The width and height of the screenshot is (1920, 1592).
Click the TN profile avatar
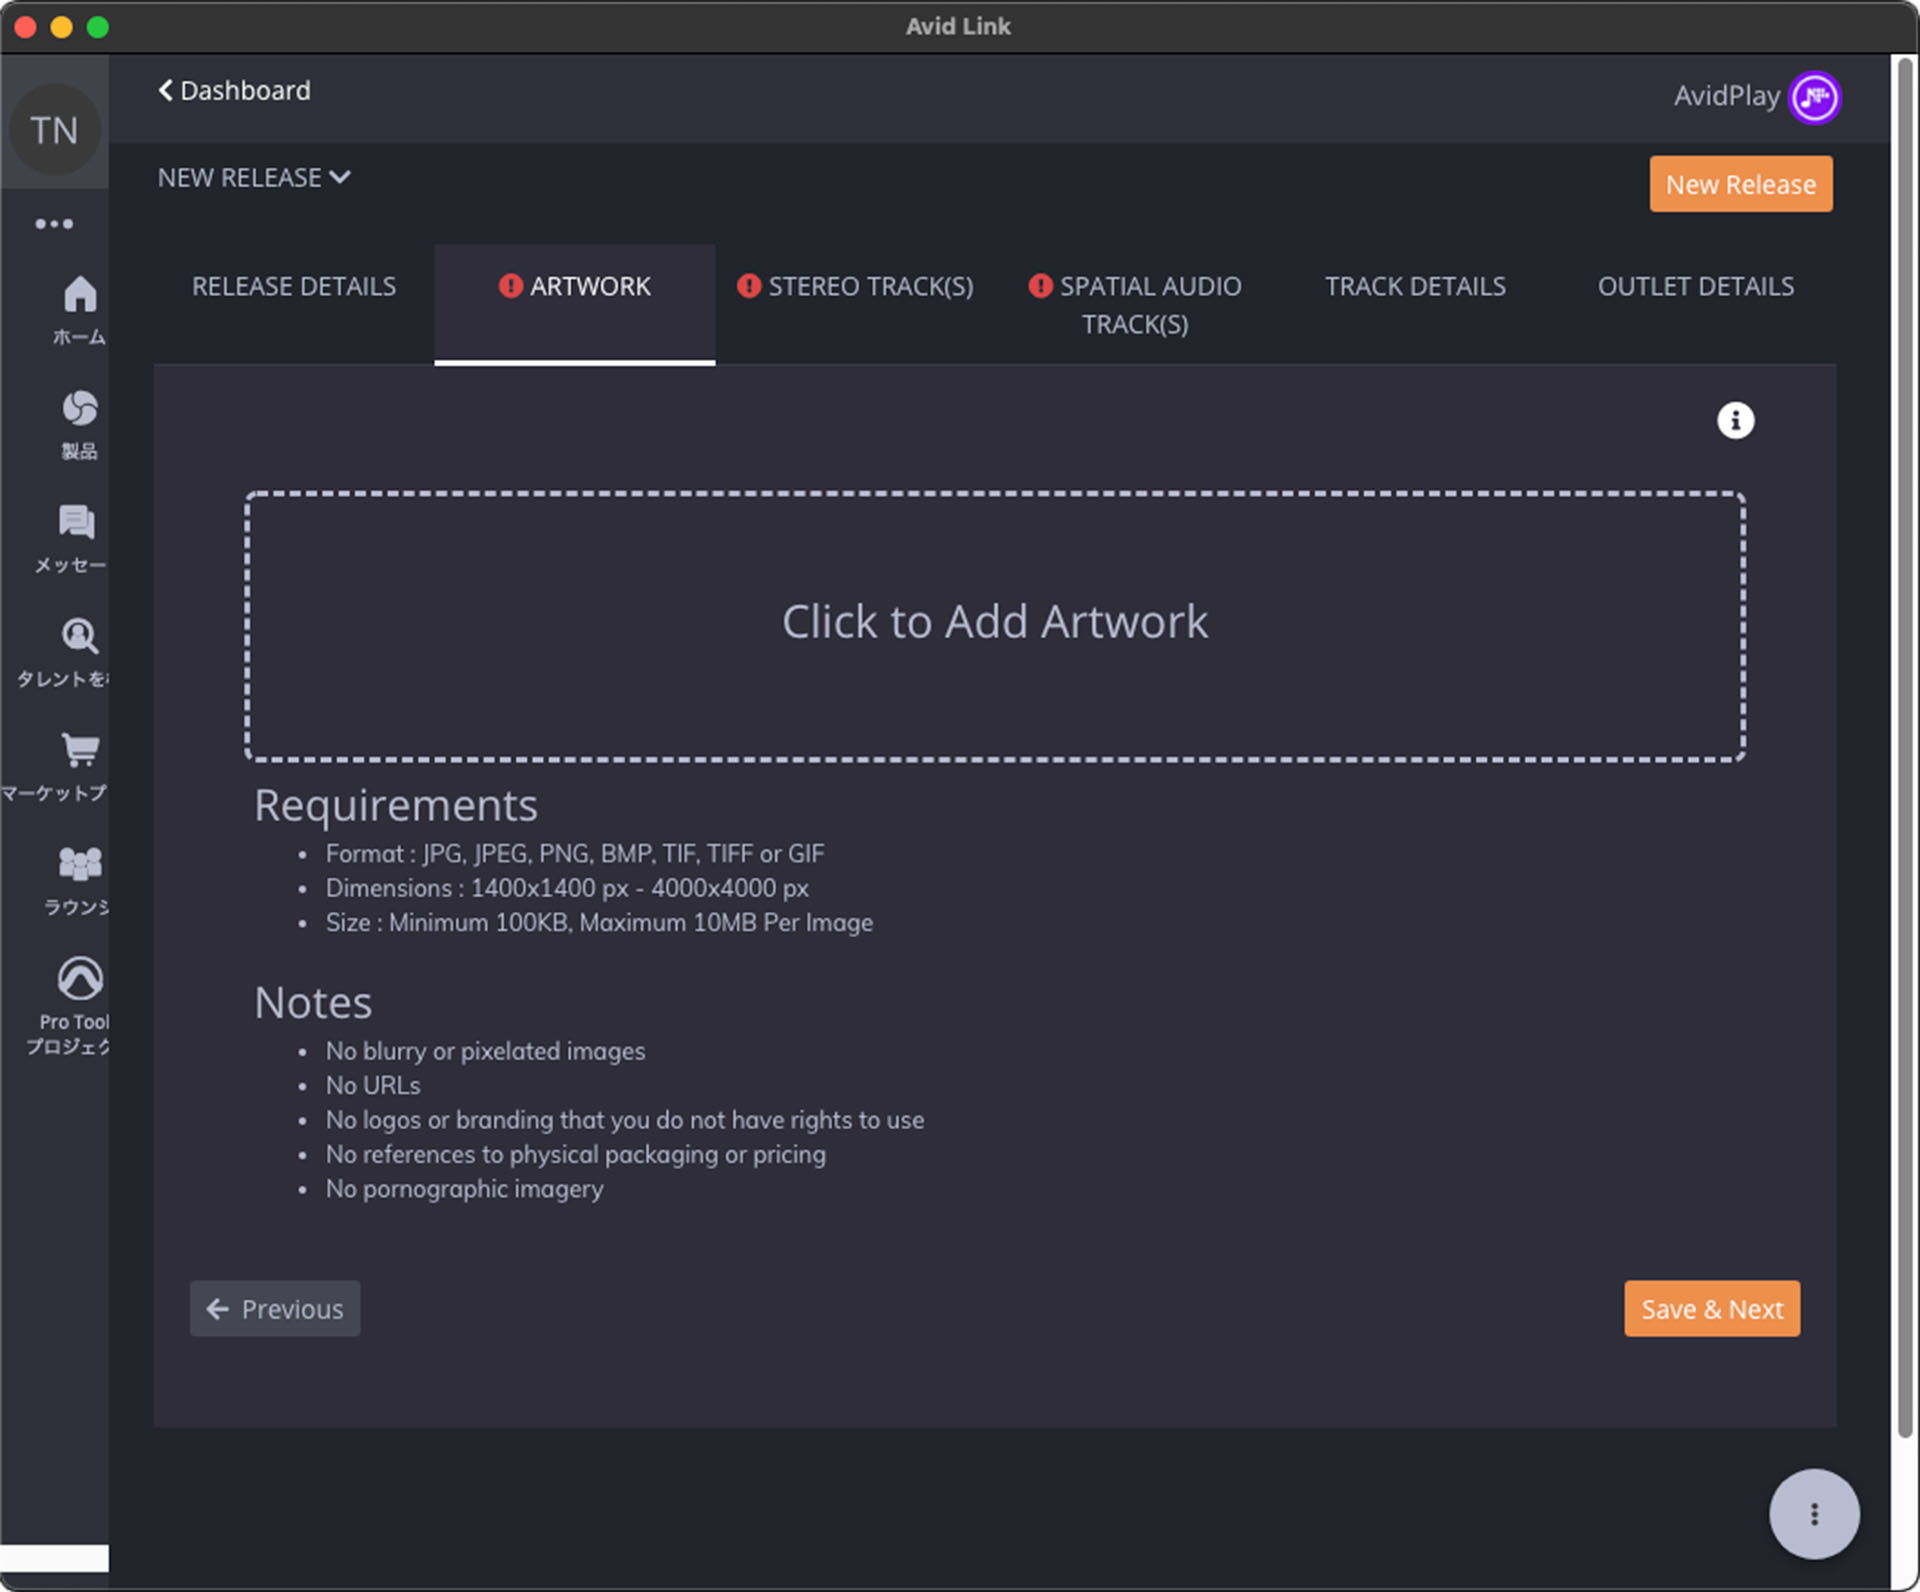54,130
